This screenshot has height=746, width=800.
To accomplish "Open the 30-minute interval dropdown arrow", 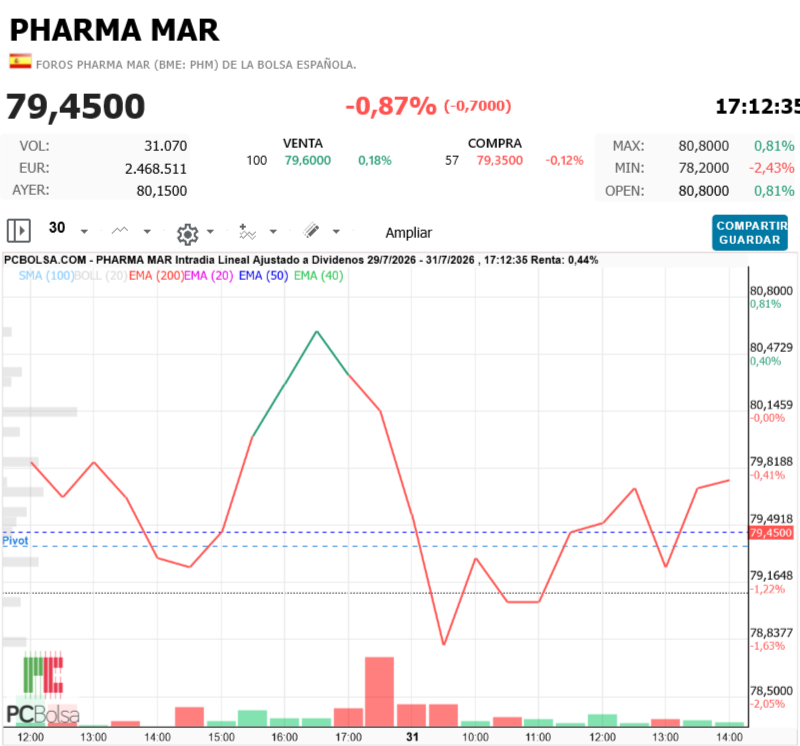I will pyautogui.click(x=84, y=232).
